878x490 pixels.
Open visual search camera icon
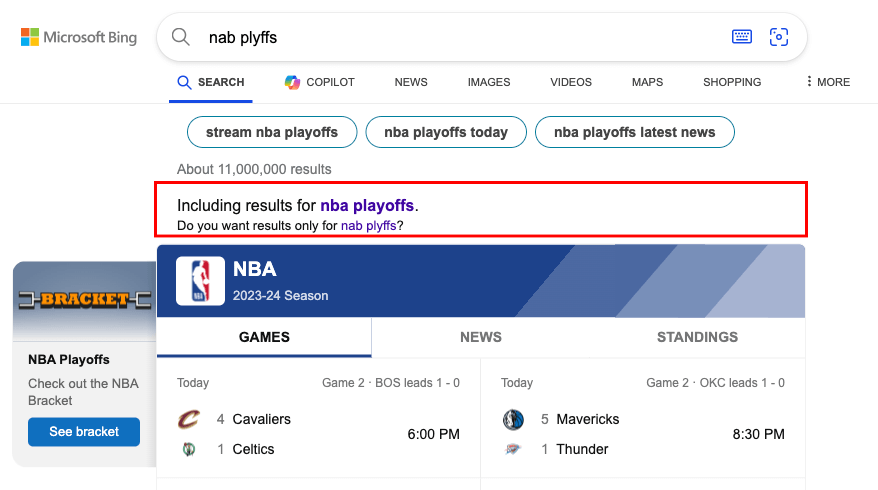coord(778,37)
